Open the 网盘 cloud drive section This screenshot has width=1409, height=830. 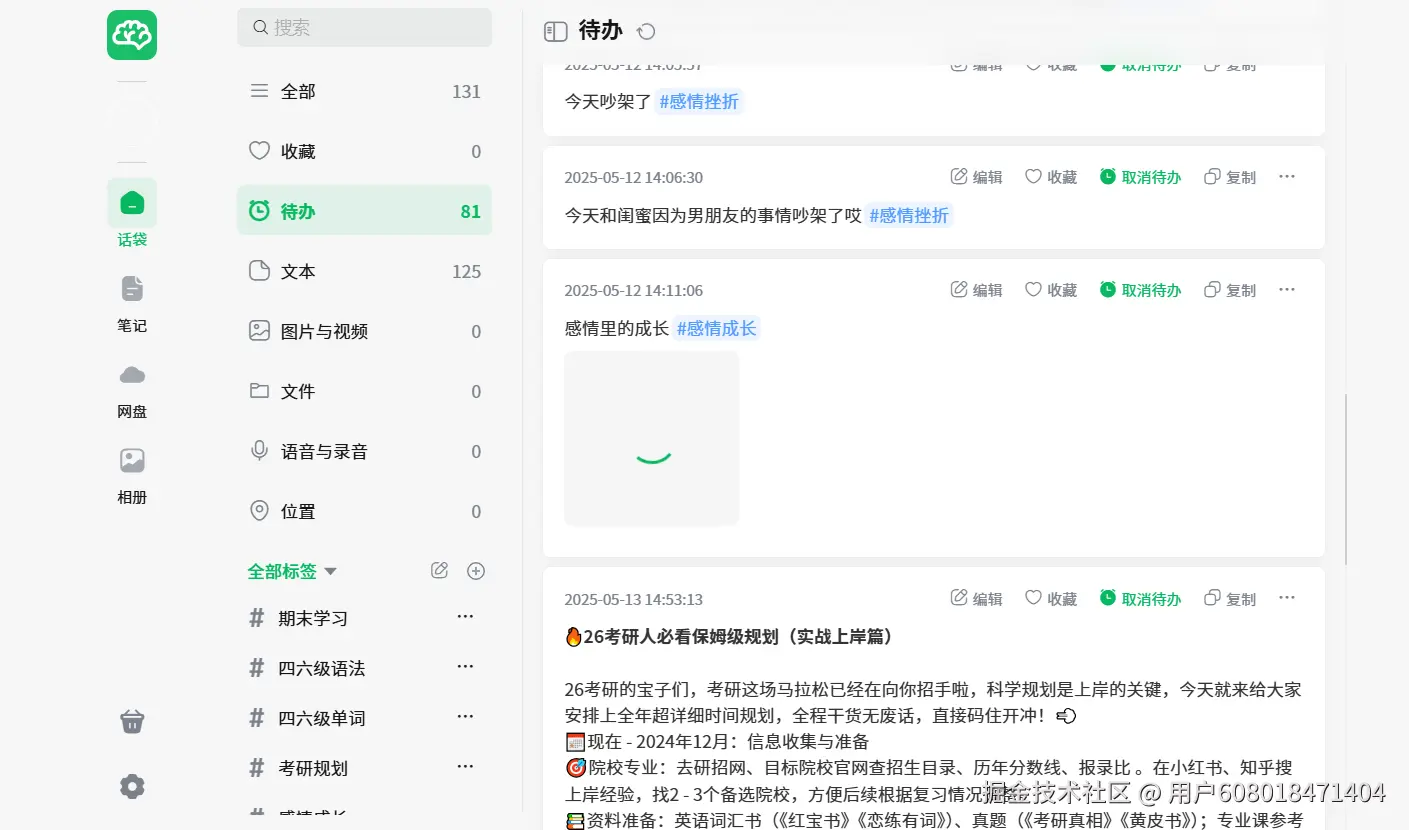click(132, 389)
